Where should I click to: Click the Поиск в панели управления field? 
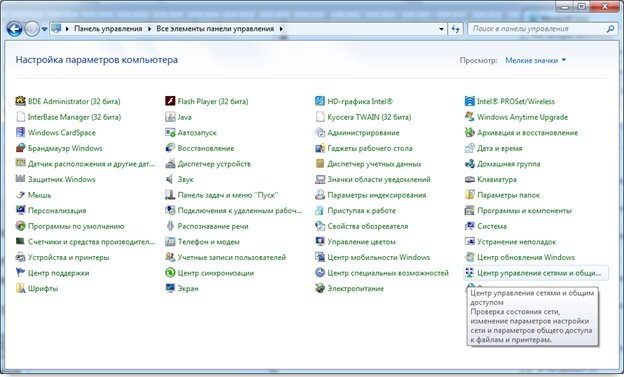pos(538,29)
